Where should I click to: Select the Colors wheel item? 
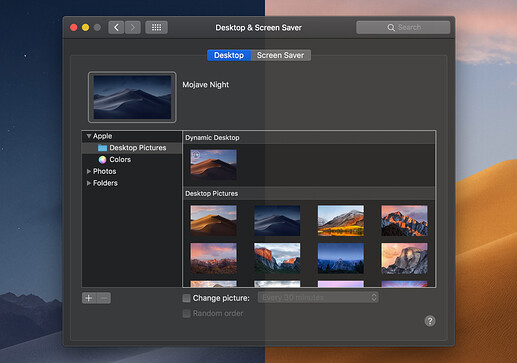click(x=114, y=160)
